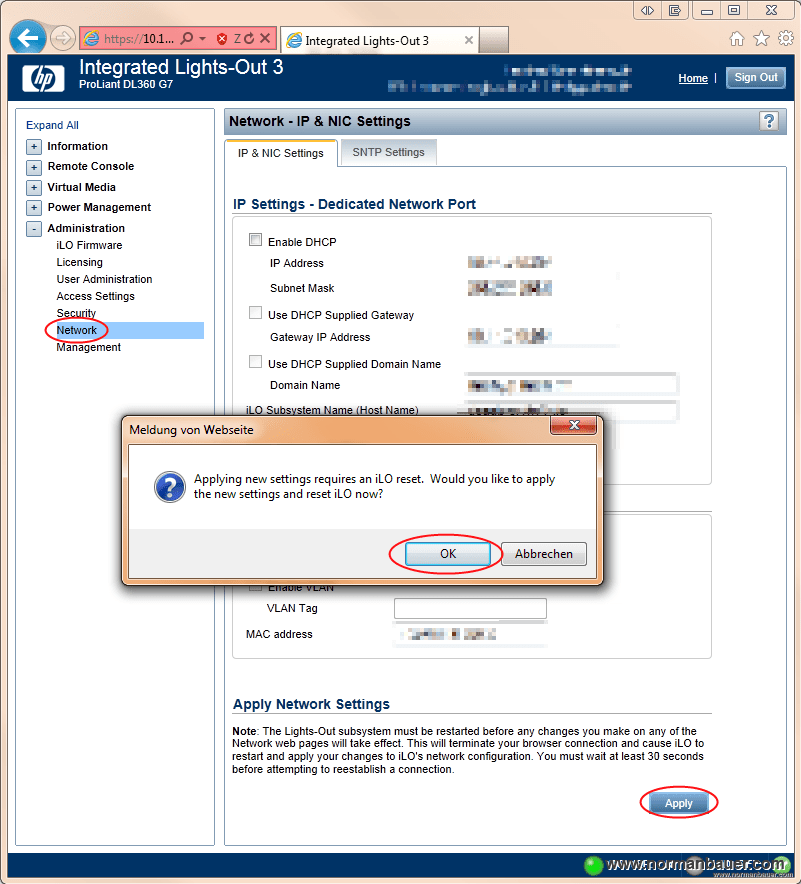This screenshot has width=801, height=884.
Task: Confirm the iLO reset with OK
Action: [x=448, y=554]
